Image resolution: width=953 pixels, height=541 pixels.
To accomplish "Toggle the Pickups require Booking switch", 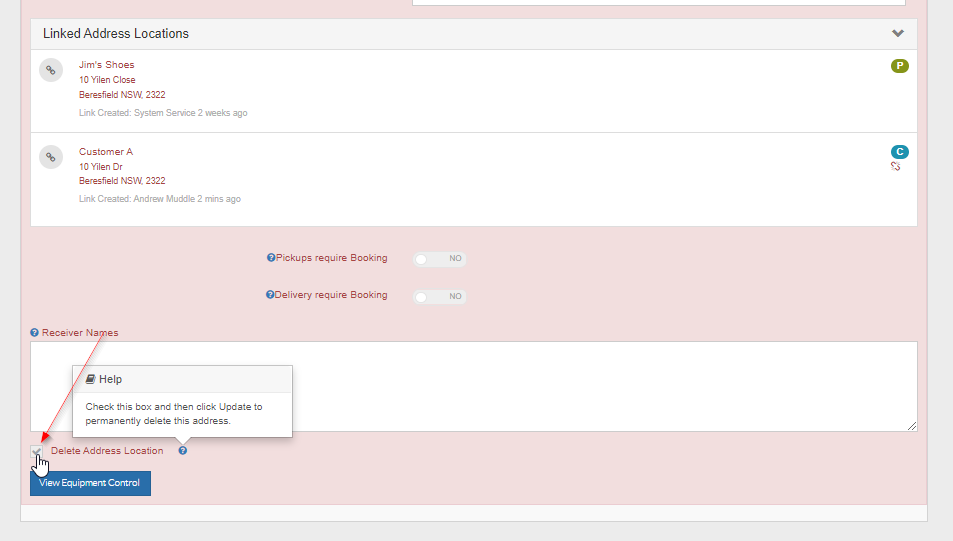I will [439, 259].
